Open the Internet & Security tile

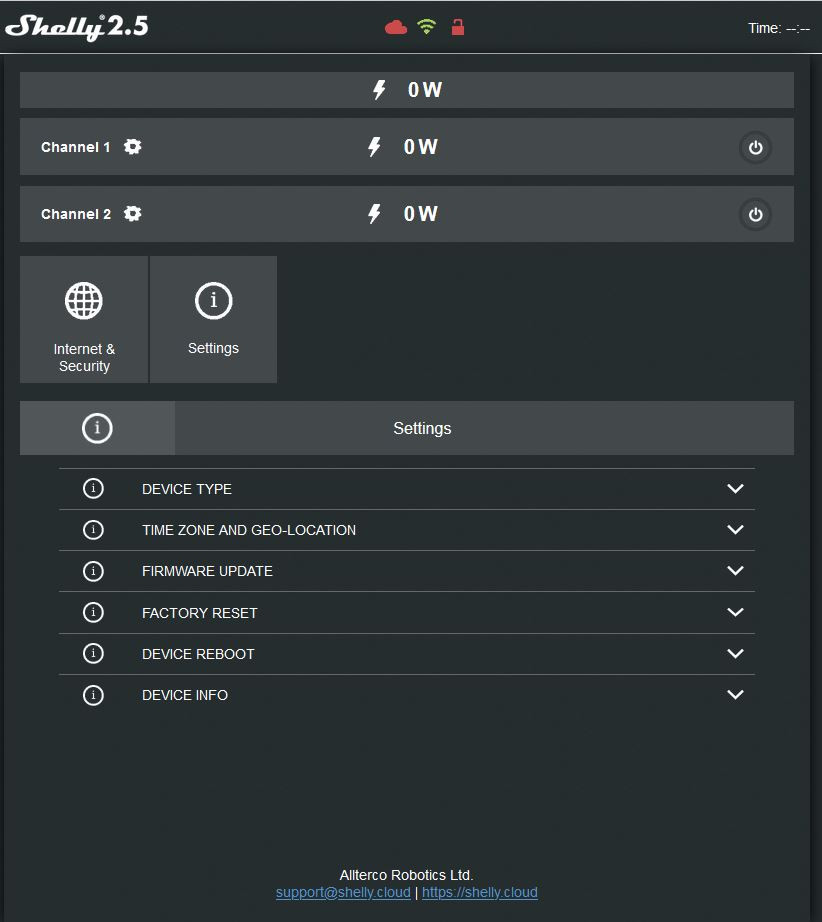84,320
